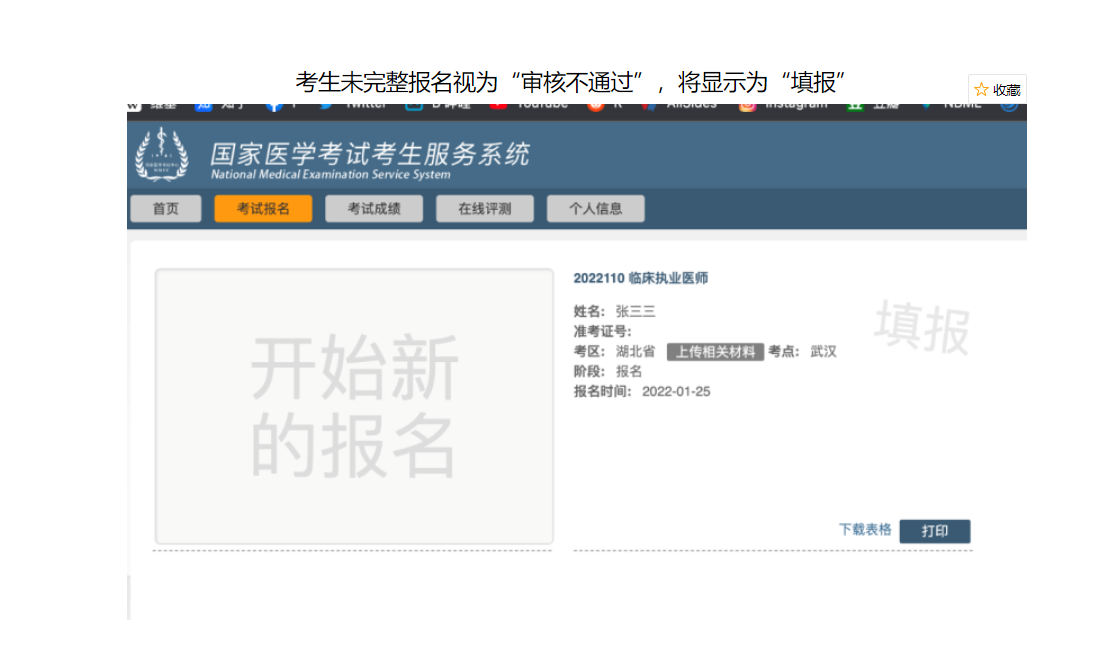Switch to the 考试成绩 tab

coord(374,209)
